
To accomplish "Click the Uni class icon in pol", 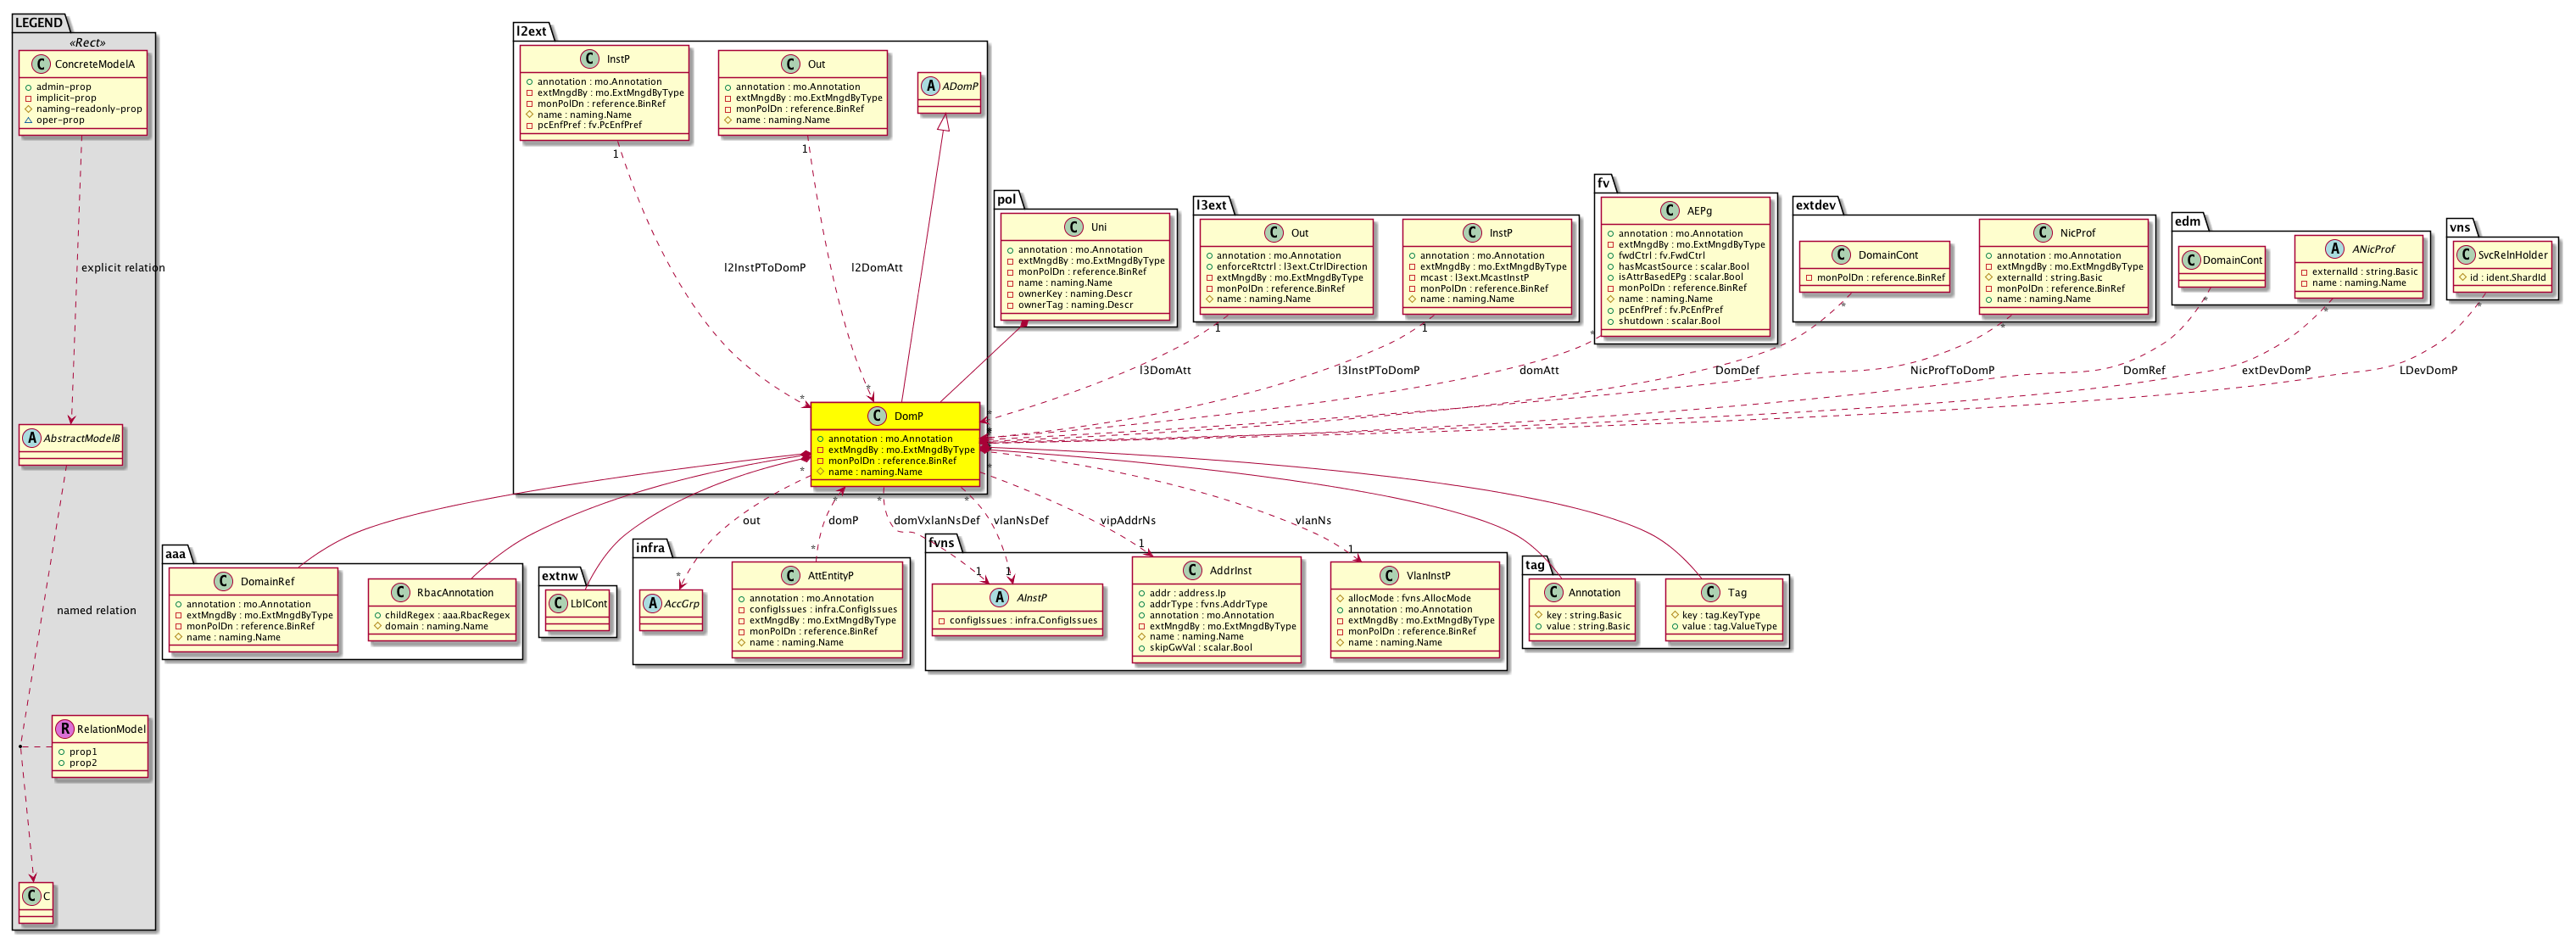I will (1073, 227).
